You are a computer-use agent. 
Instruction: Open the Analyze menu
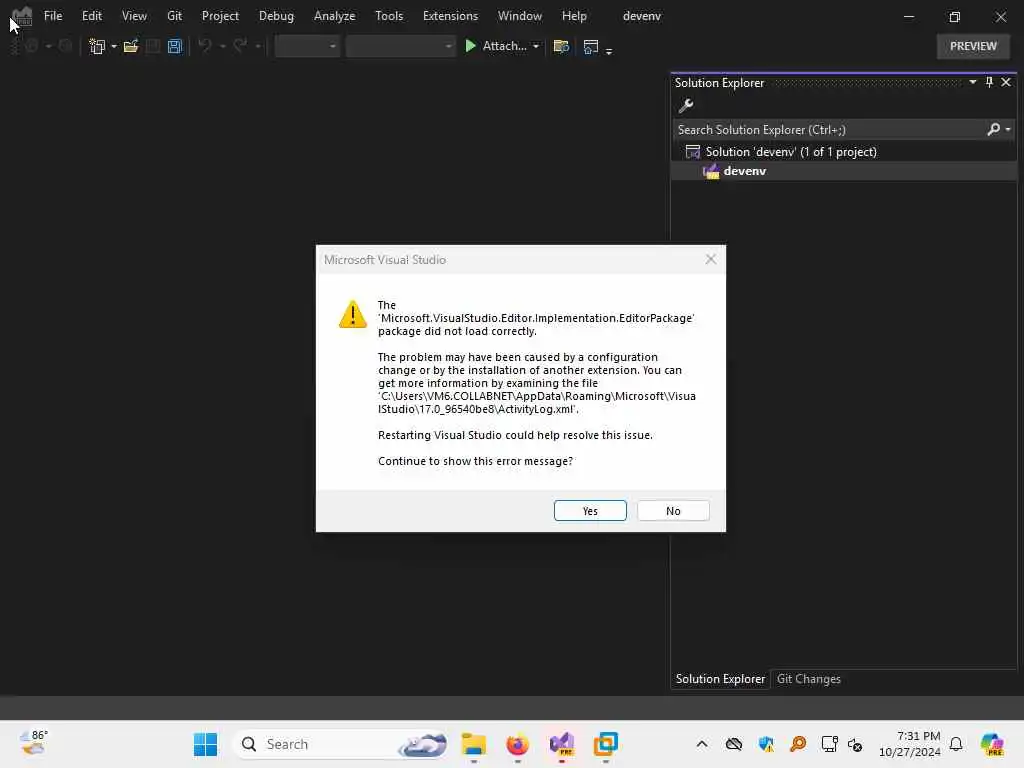pos(334,16)
